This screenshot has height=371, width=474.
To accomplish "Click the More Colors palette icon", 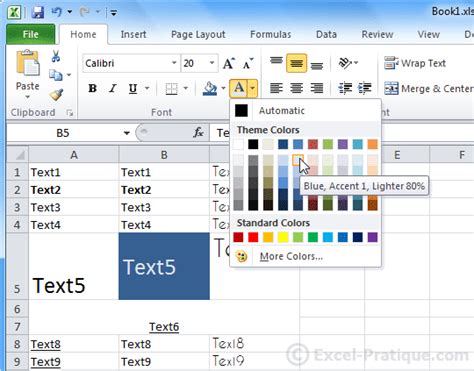I will coord(241,256).
